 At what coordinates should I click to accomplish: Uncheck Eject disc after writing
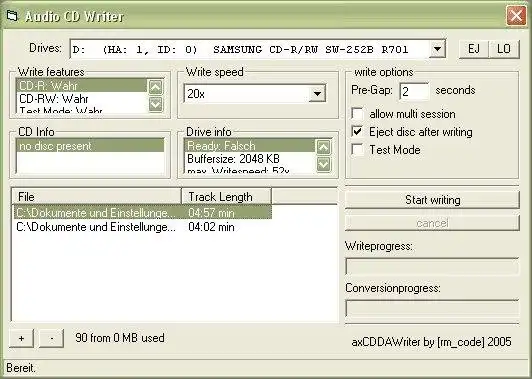point(358,132)
